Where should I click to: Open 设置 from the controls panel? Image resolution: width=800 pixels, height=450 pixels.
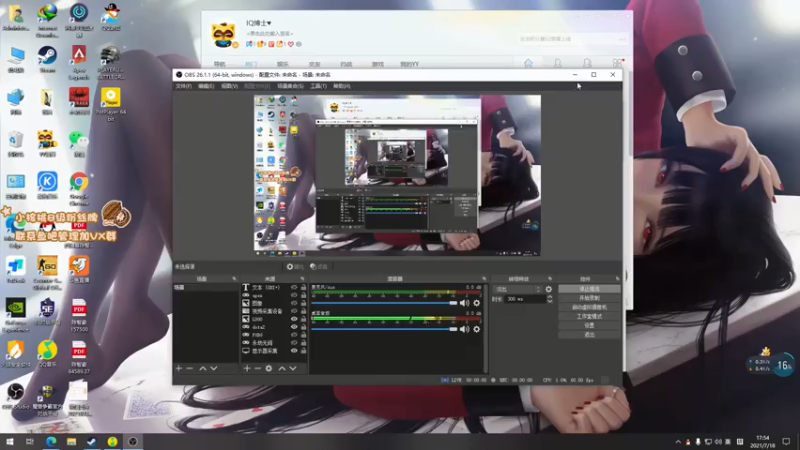(589, 326)
